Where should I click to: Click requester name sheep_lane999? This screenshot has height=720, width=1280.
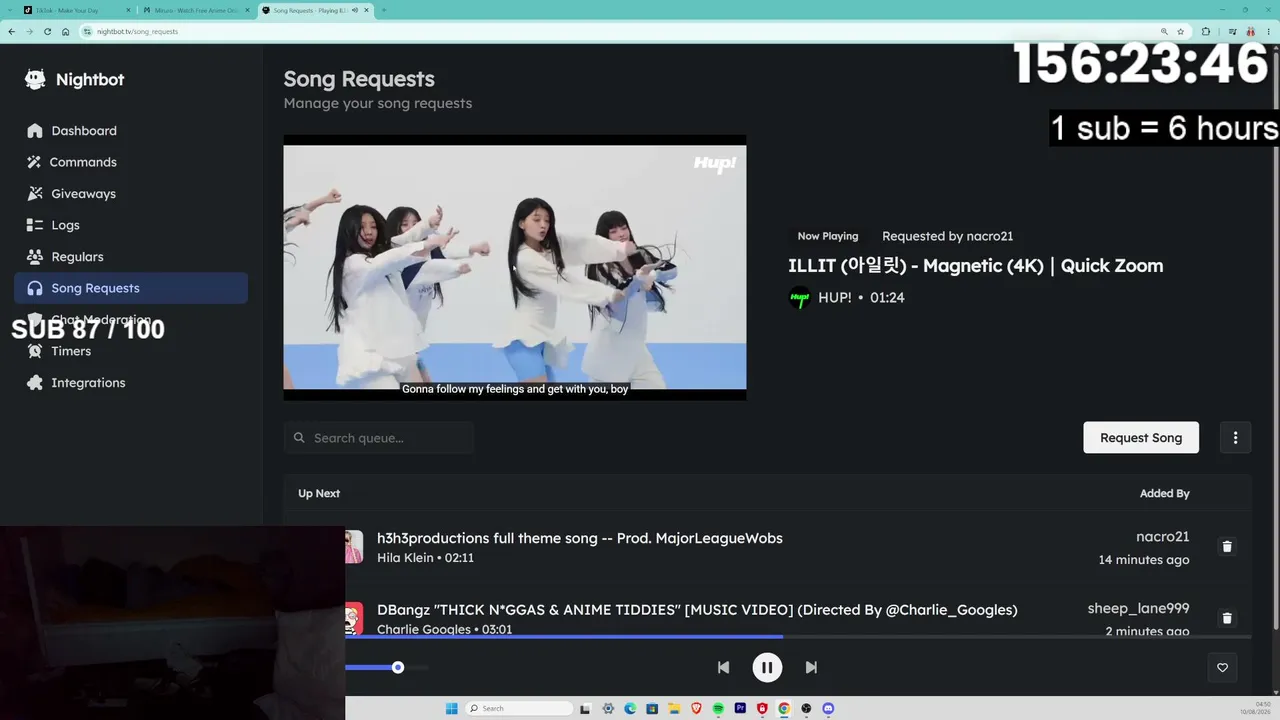point(1138,608)
